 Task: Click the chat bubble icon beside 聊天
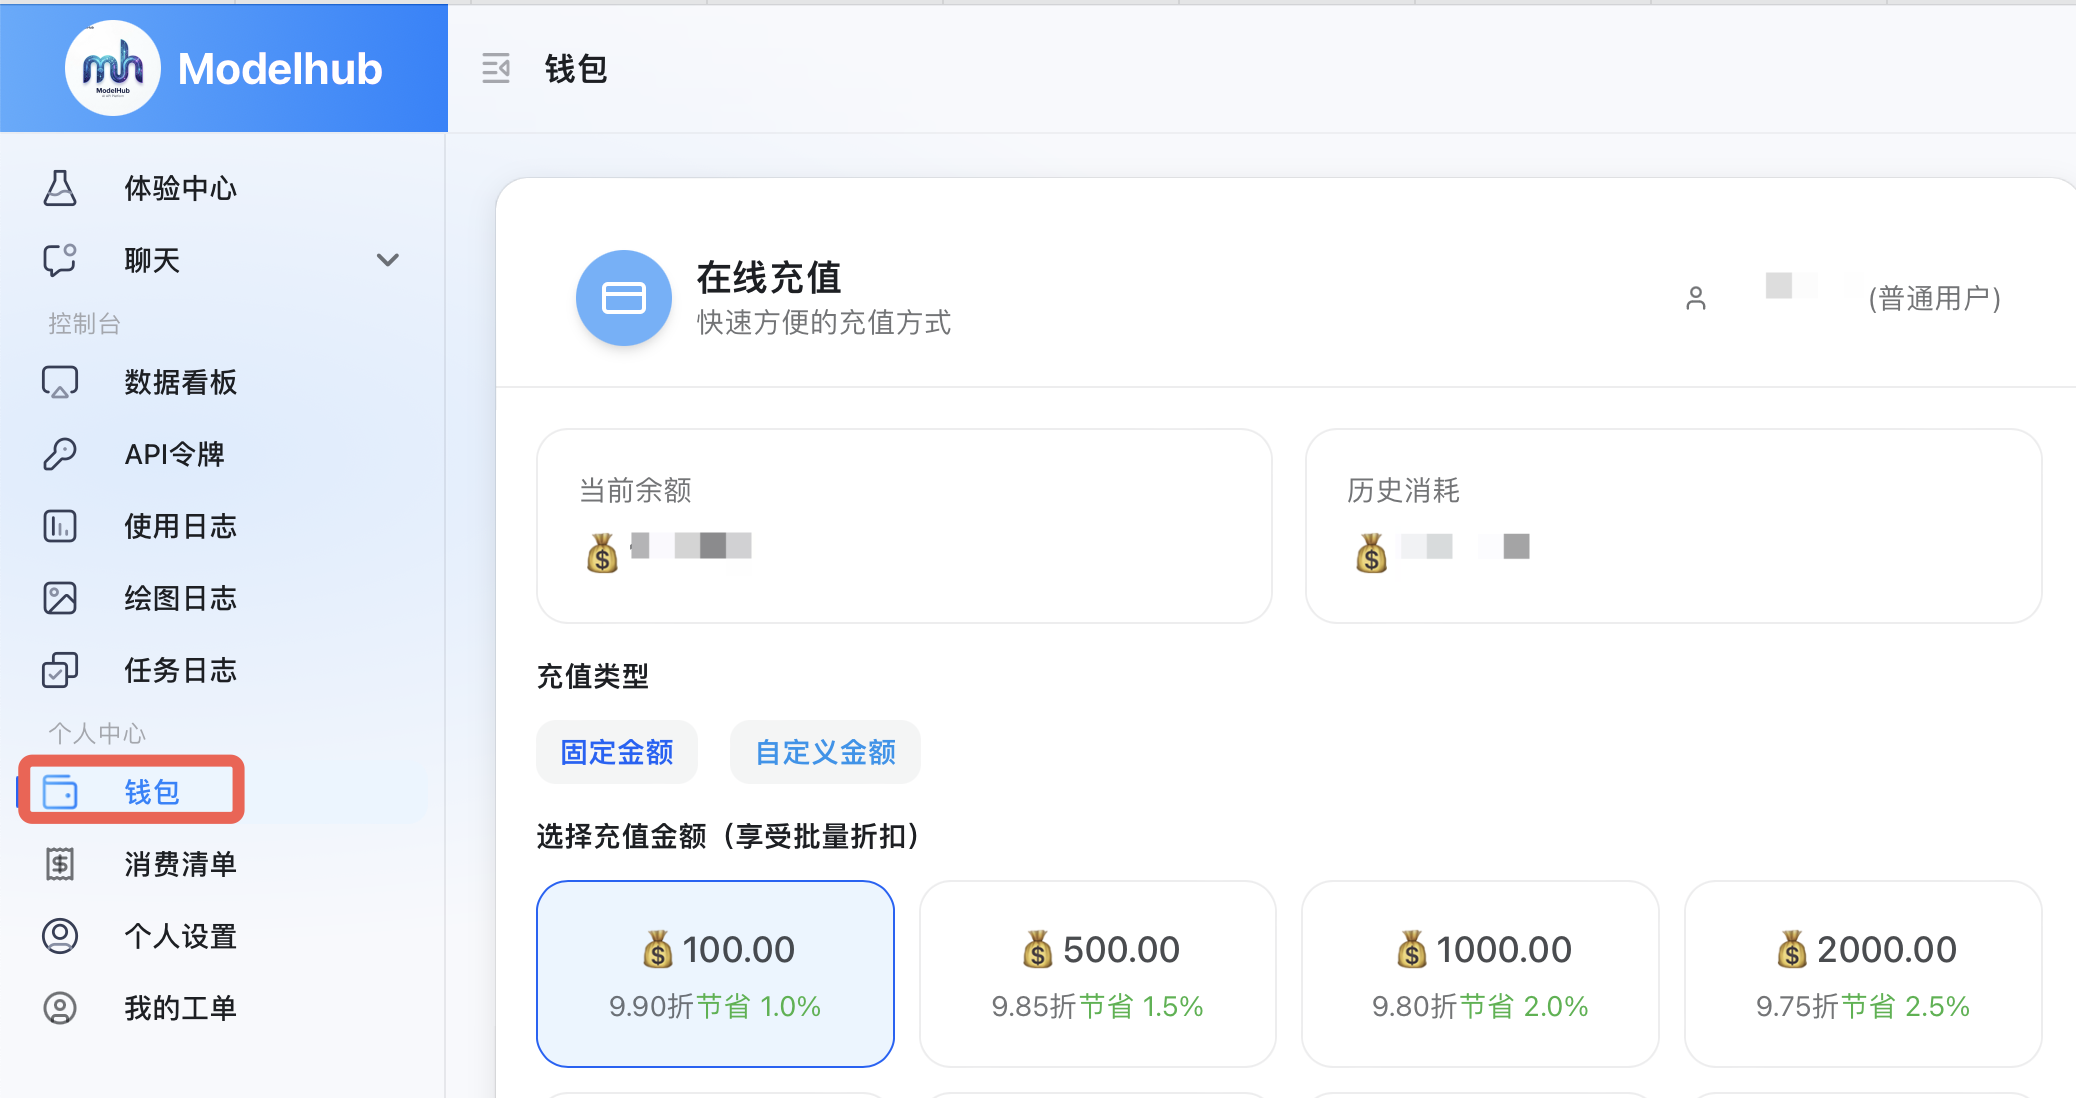click(x=60, y=260)
